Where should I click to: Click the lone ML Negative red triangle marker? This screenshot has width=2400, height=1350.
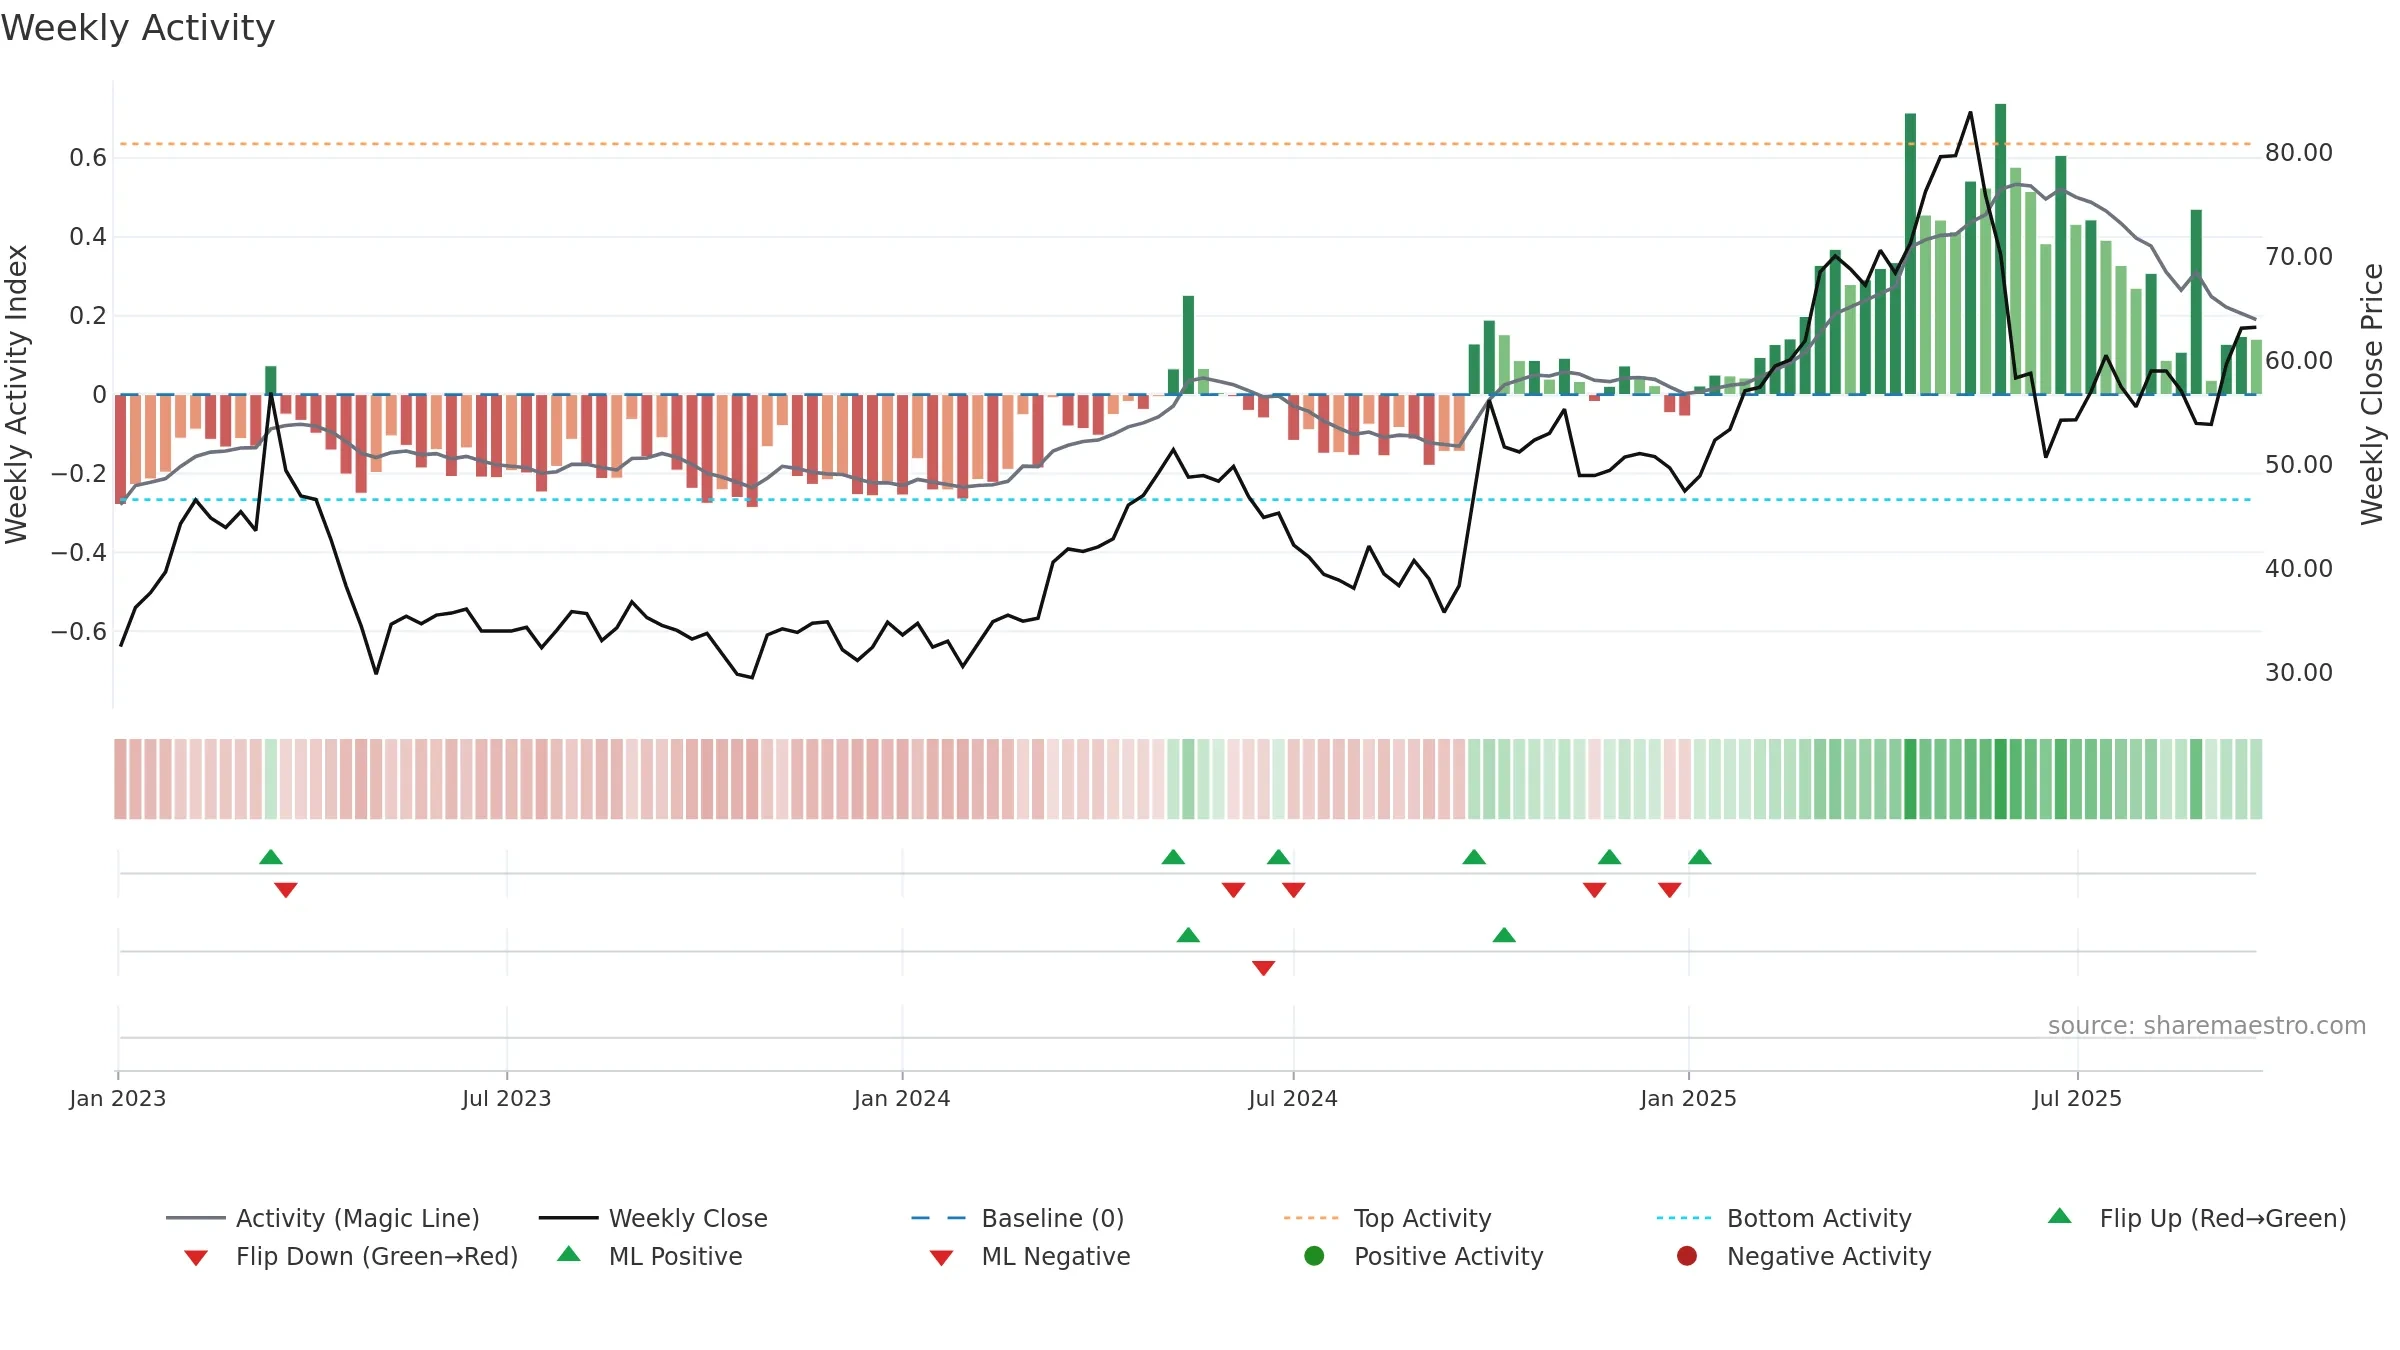point(1264,968)
